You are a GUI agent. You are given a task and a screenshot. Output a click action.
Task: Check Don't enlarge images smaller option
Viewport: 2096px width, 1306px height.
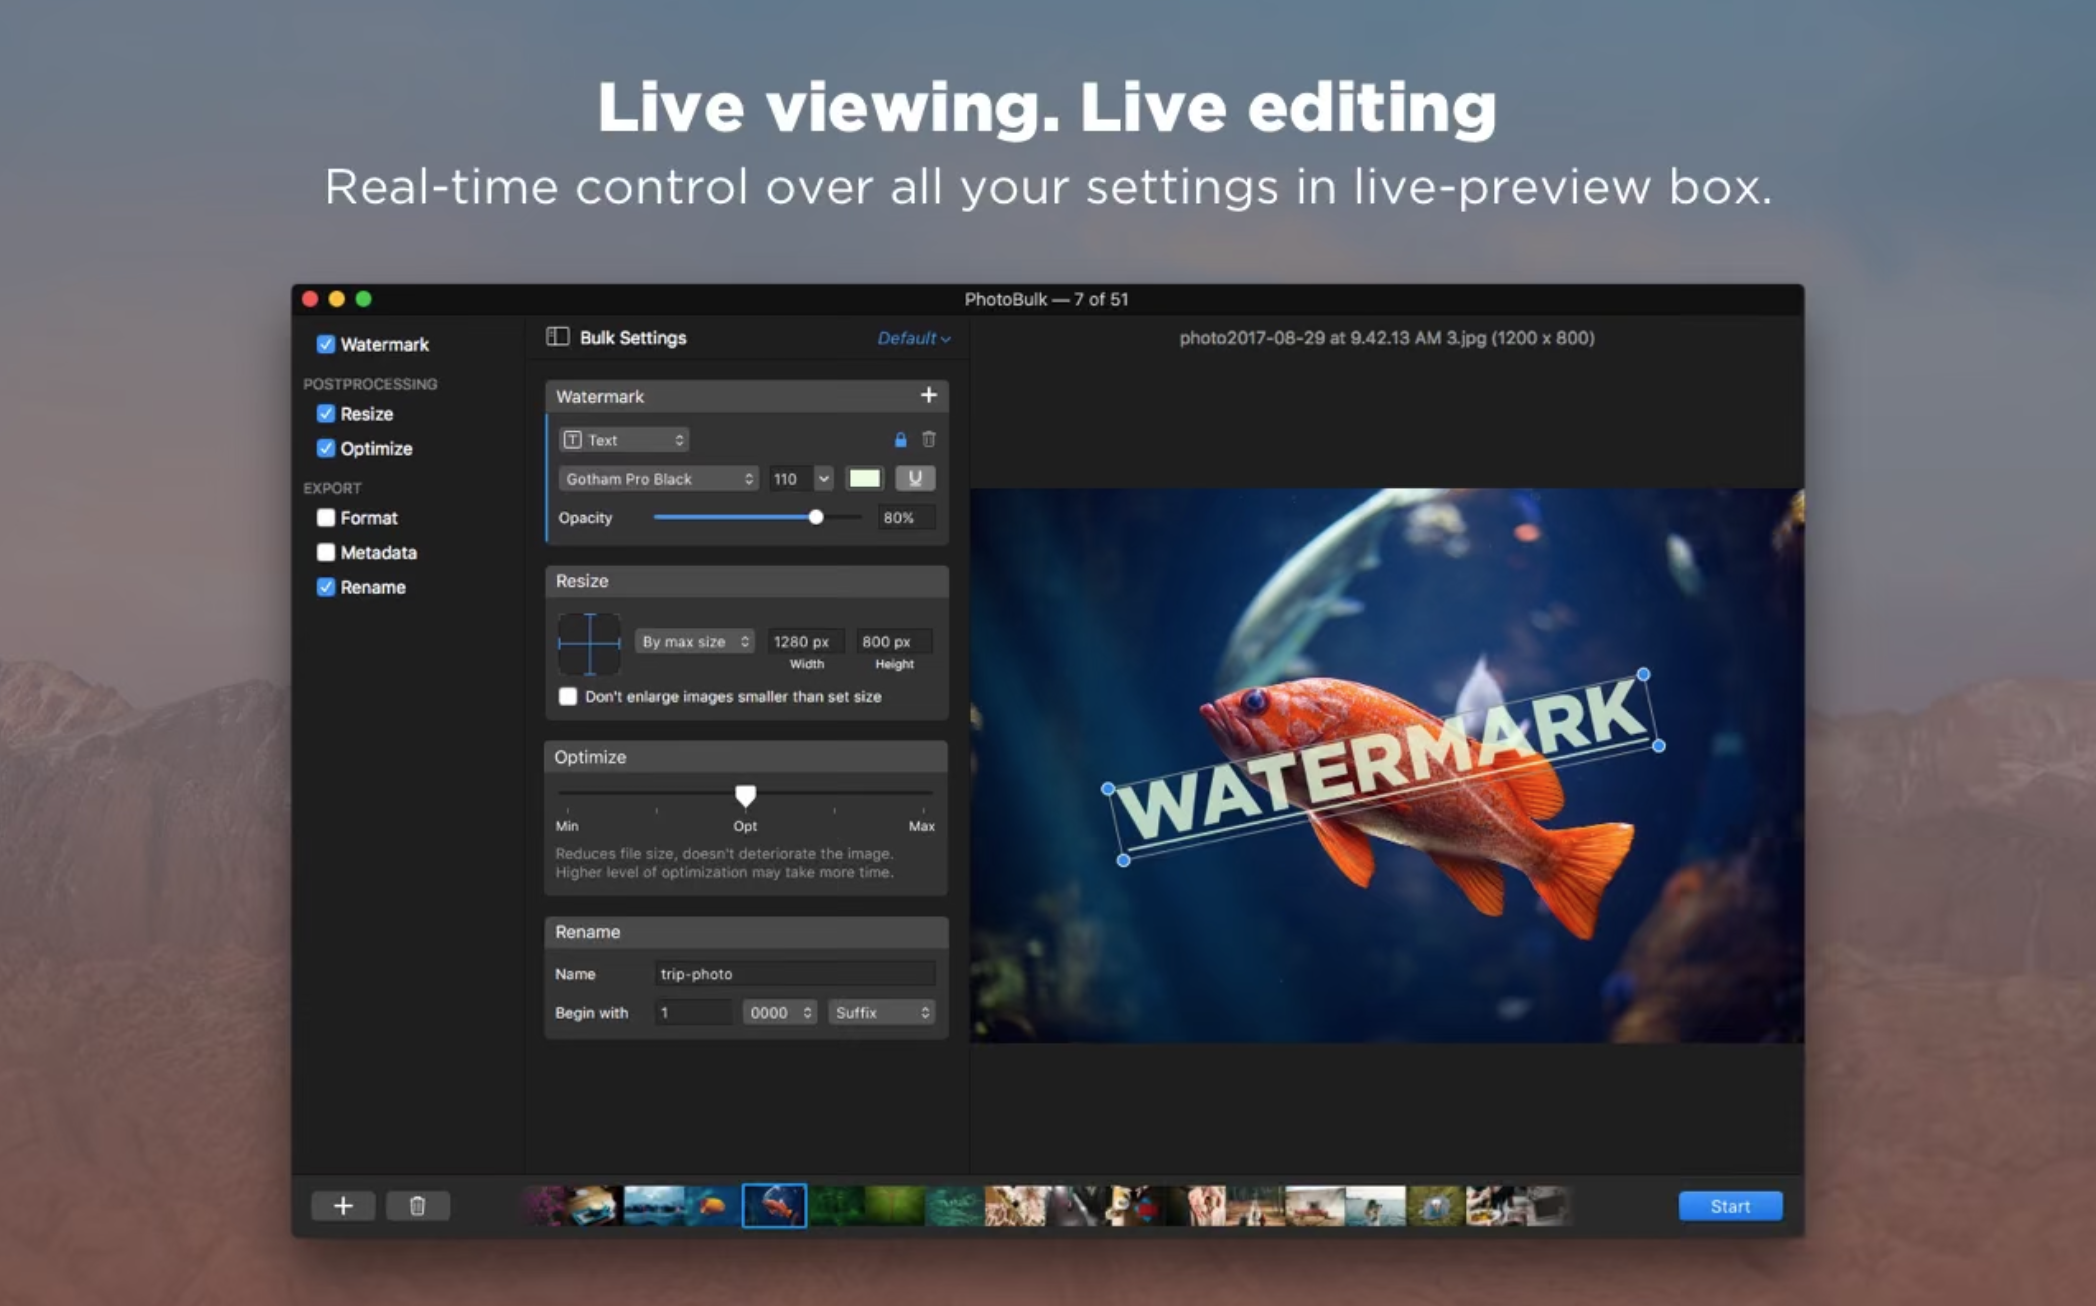click(x=568, y=697)
